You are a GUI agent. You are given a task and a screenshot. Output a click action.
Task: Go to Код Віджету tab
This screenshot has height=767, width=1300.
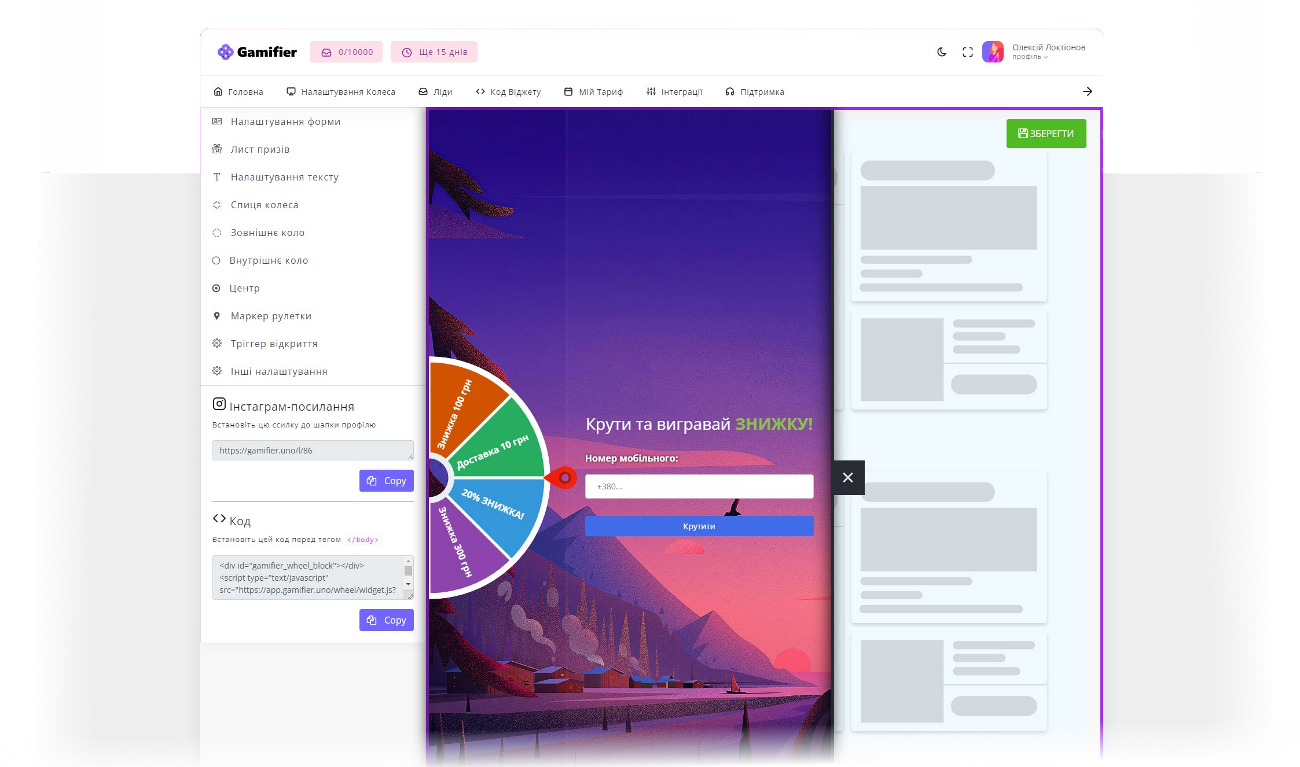(508, 92)
